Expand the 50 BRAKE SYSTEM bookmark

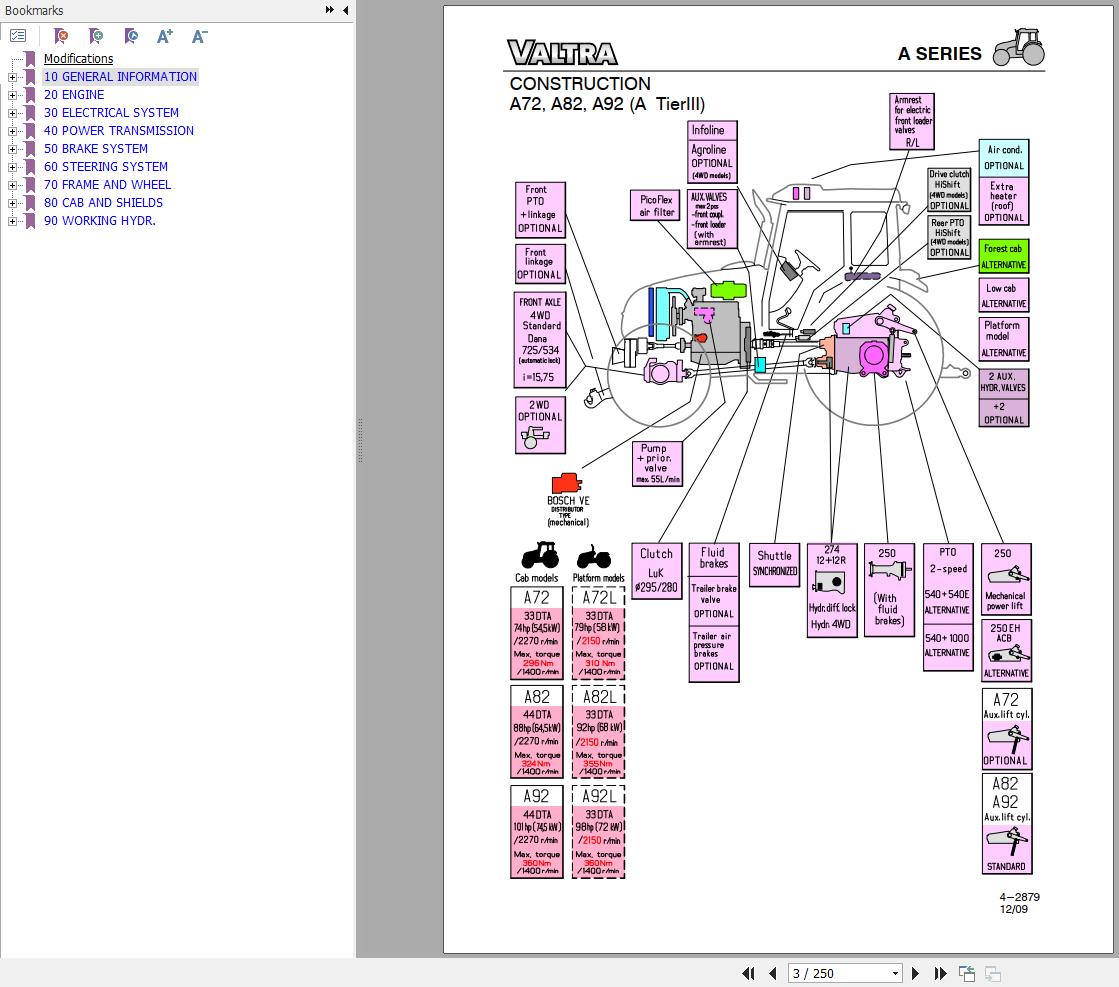click(12, 149)
